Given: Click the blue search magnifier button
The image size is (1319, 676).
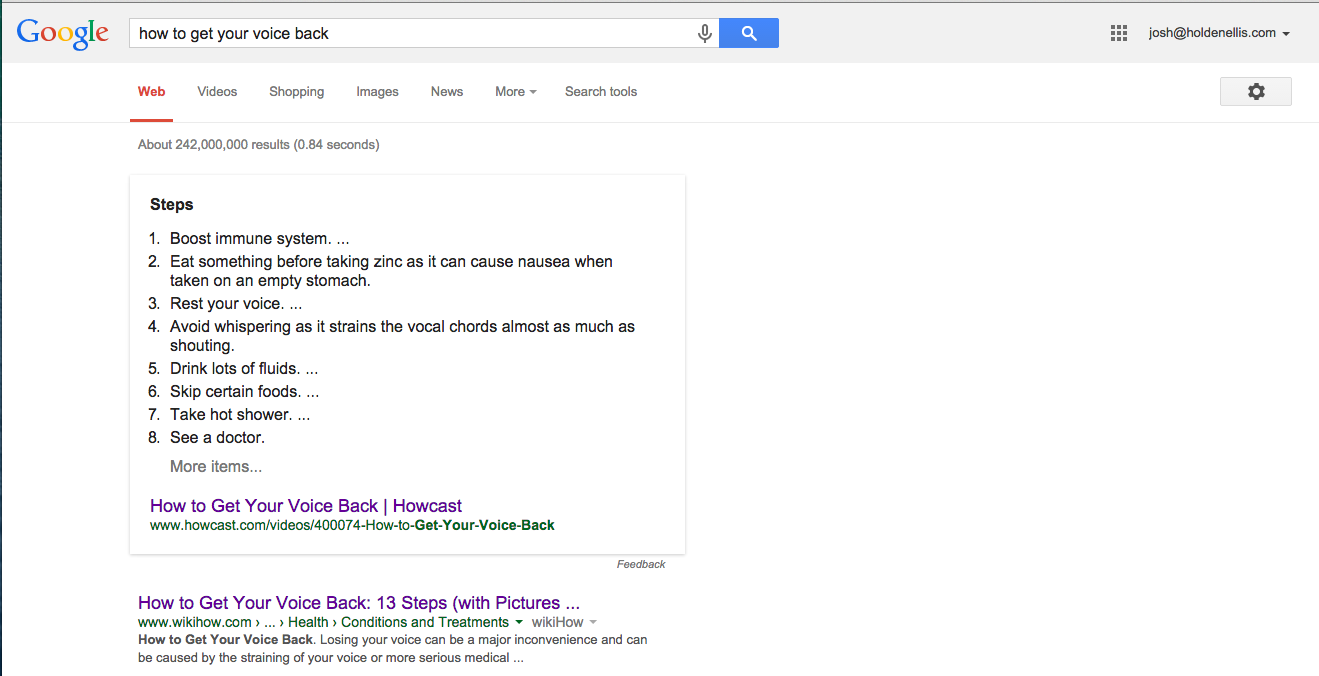Looking at the screenshot, I should click(x=749, y=33).
